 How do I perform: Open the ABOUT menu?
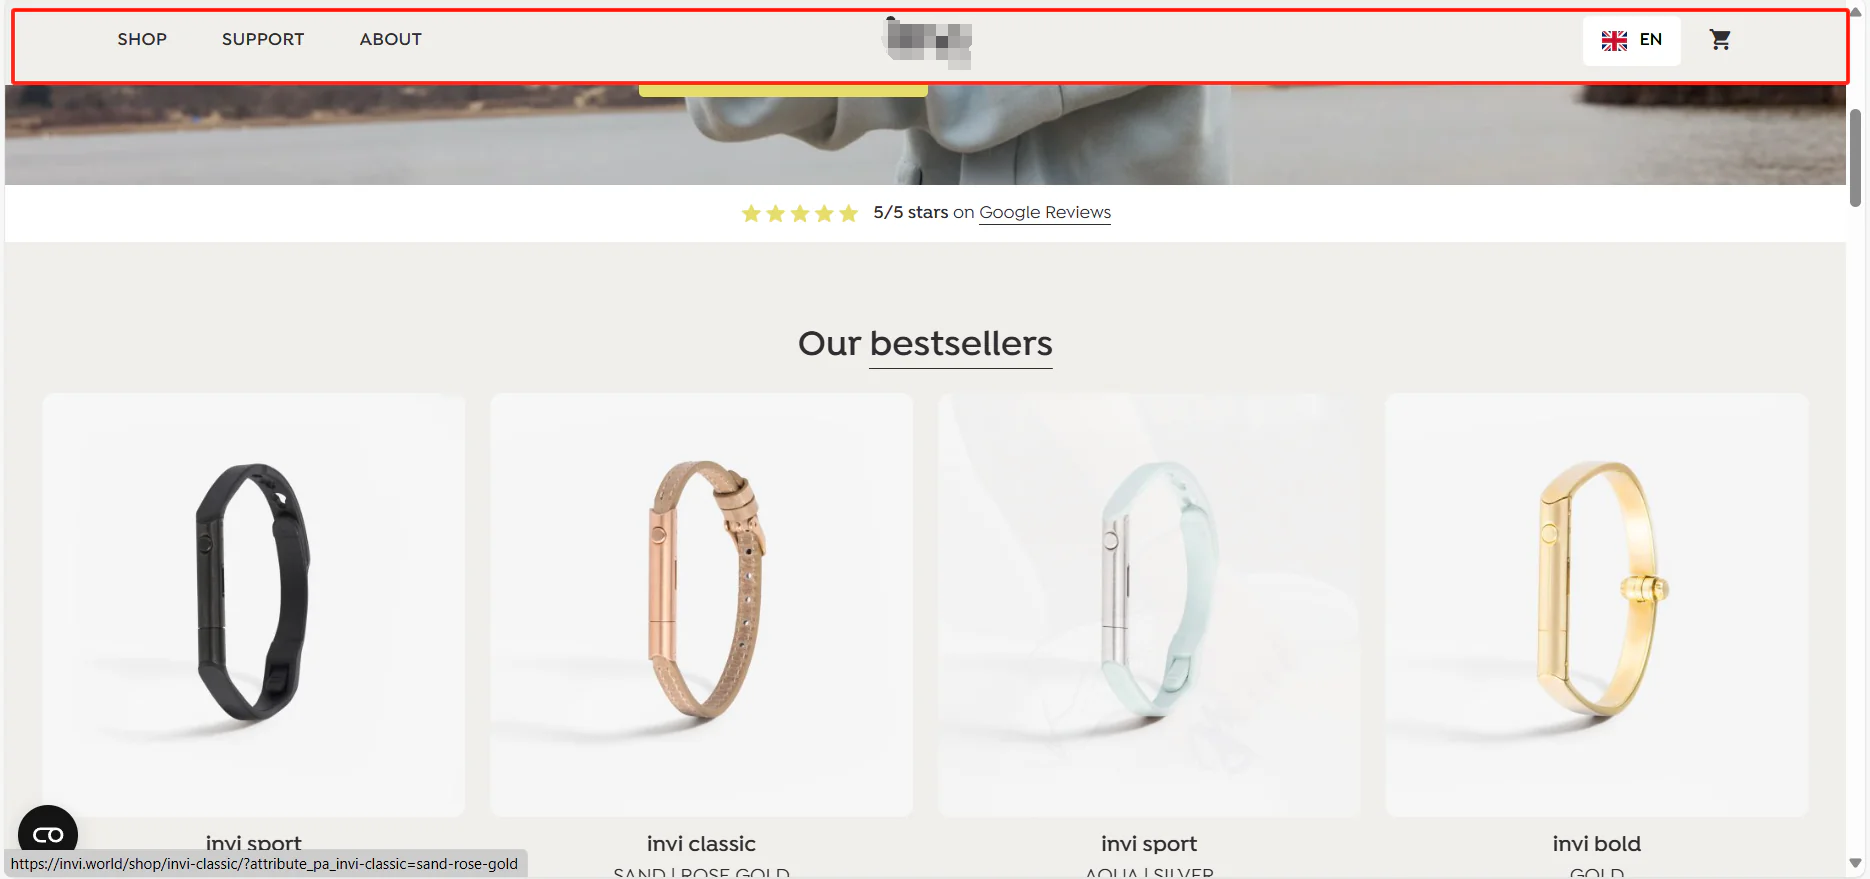click(x=391, y=39)
